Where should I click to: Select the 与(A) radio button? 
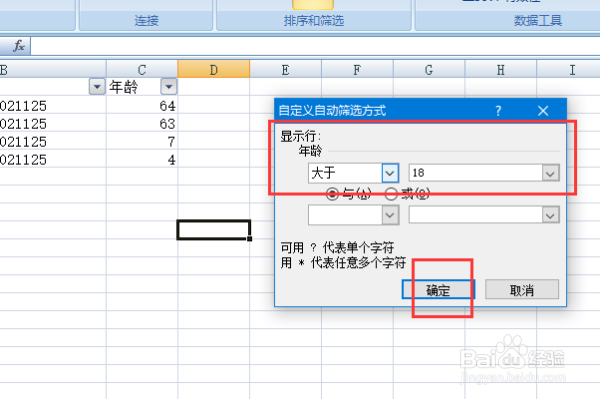click(332, 194)
